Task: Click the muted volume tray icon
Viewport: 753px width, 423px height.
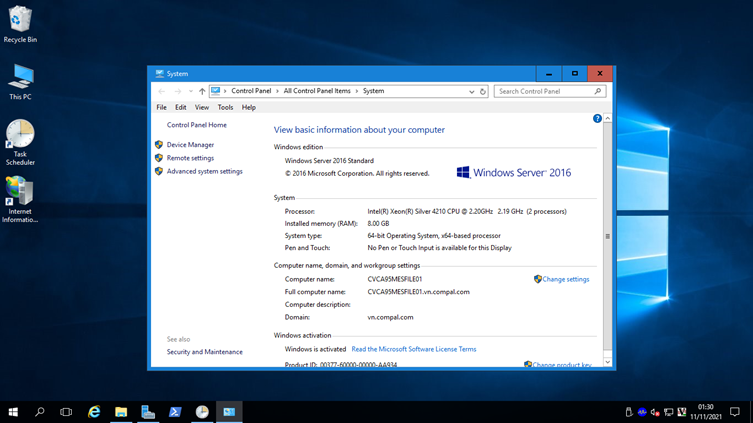Action: point(655,412)
